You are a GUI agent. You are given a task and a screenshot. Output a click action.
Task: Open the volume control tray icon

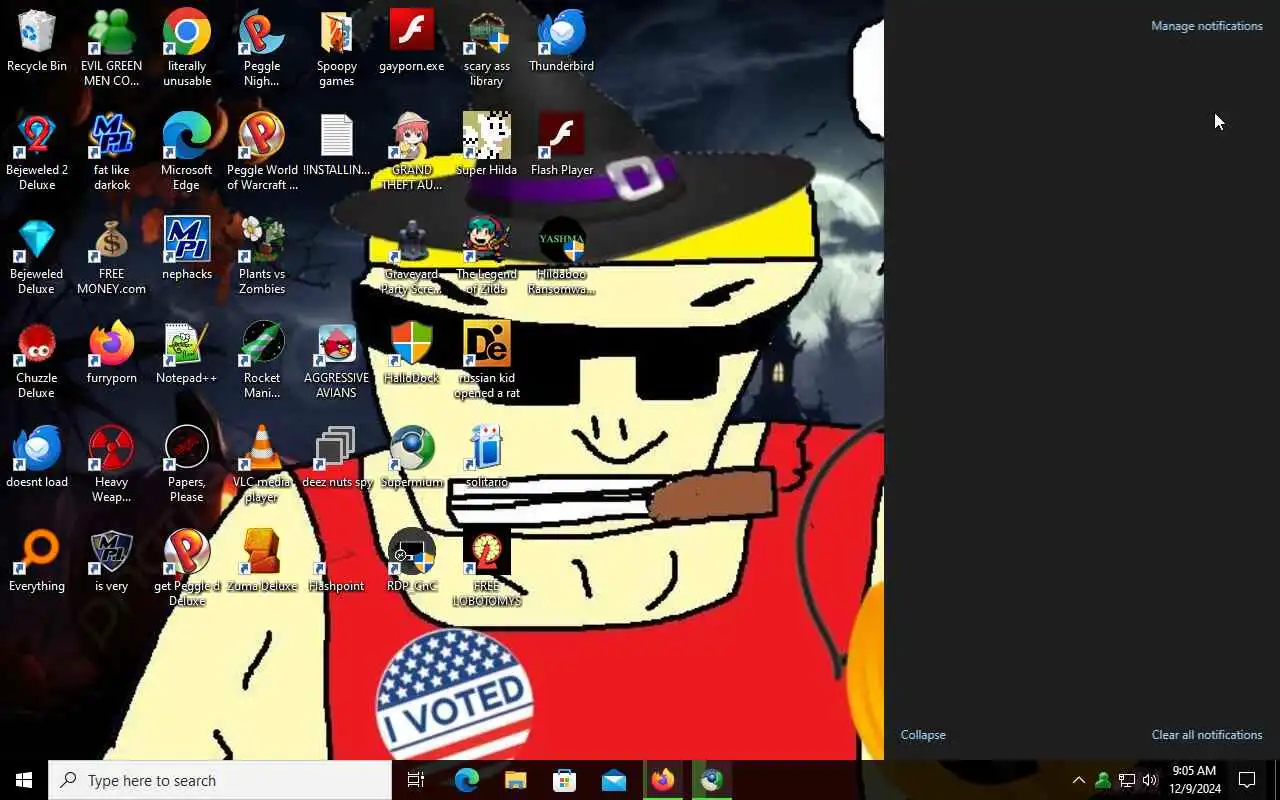pyautogui.click(x=1150, y=780)
